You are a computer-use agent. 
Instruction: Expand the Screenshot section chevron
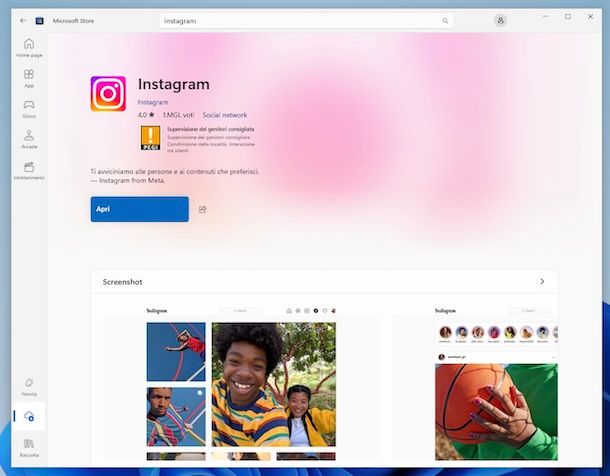542,281
